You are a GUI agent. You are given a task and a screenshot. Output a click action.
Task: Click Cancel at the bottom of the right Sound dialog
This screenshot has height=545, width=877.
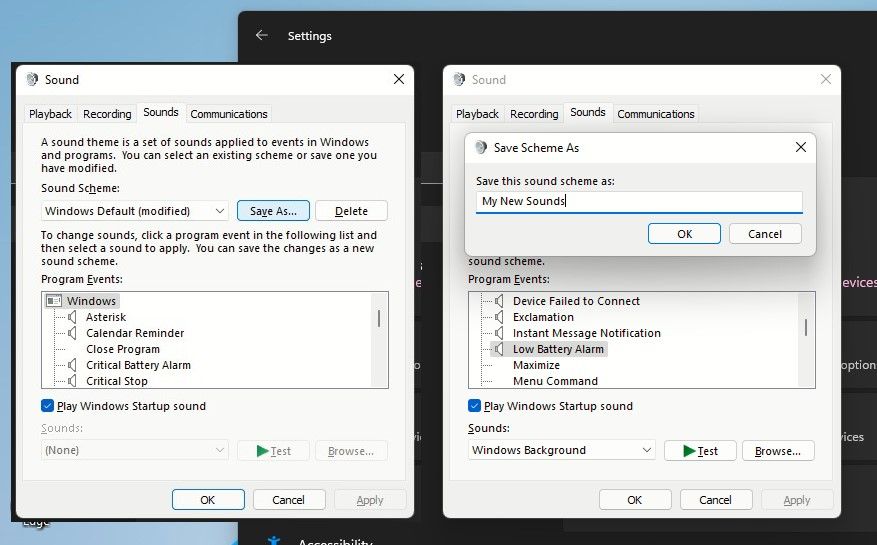click(715, 500)
